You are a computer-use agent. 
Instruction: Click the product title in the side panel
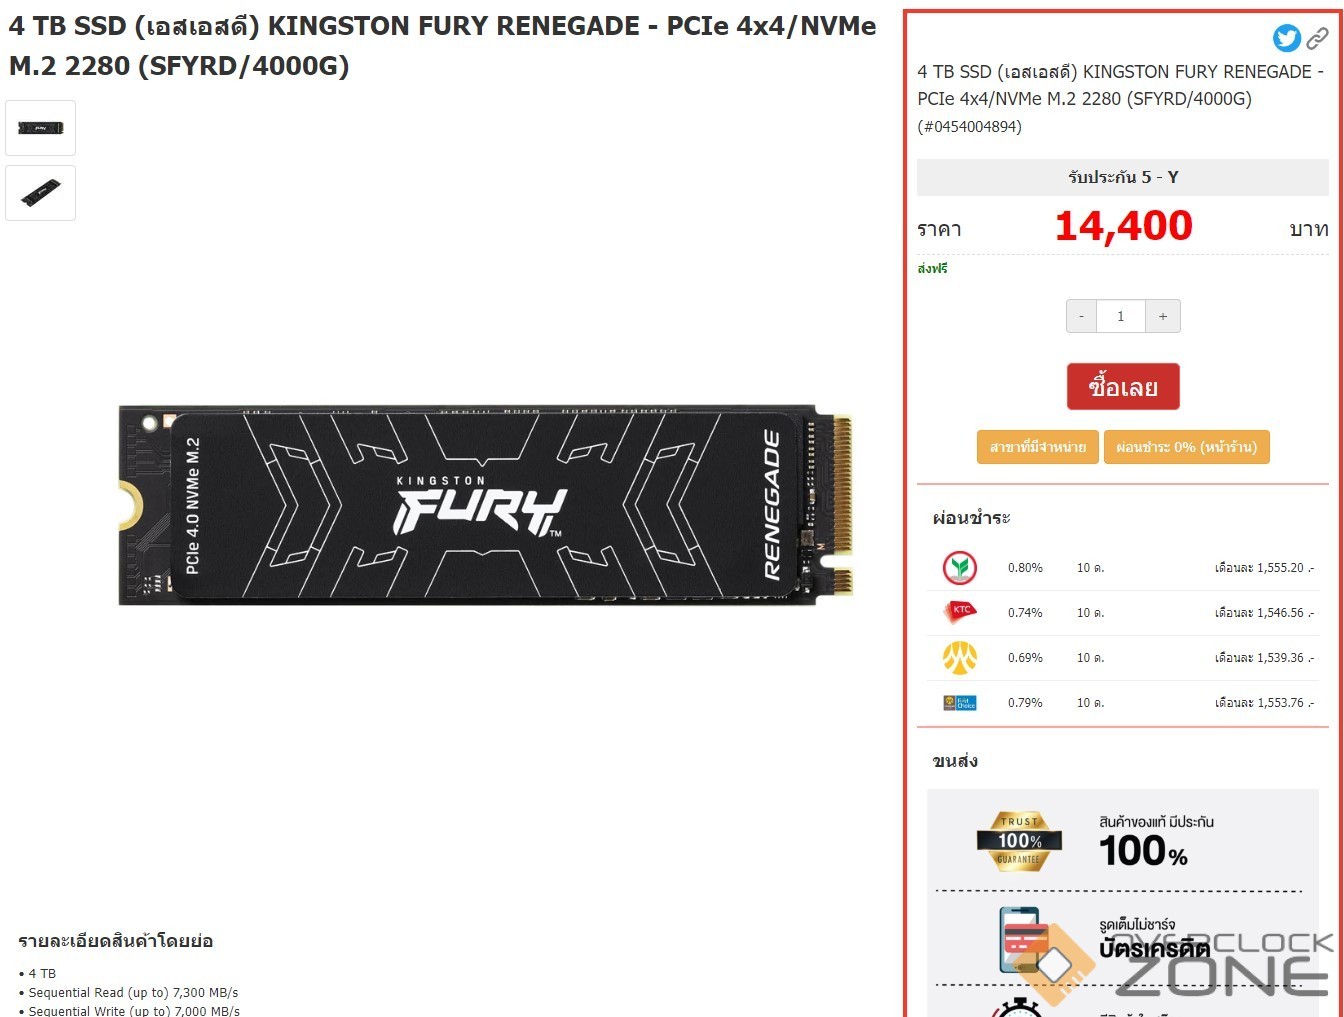(1120, 85)
